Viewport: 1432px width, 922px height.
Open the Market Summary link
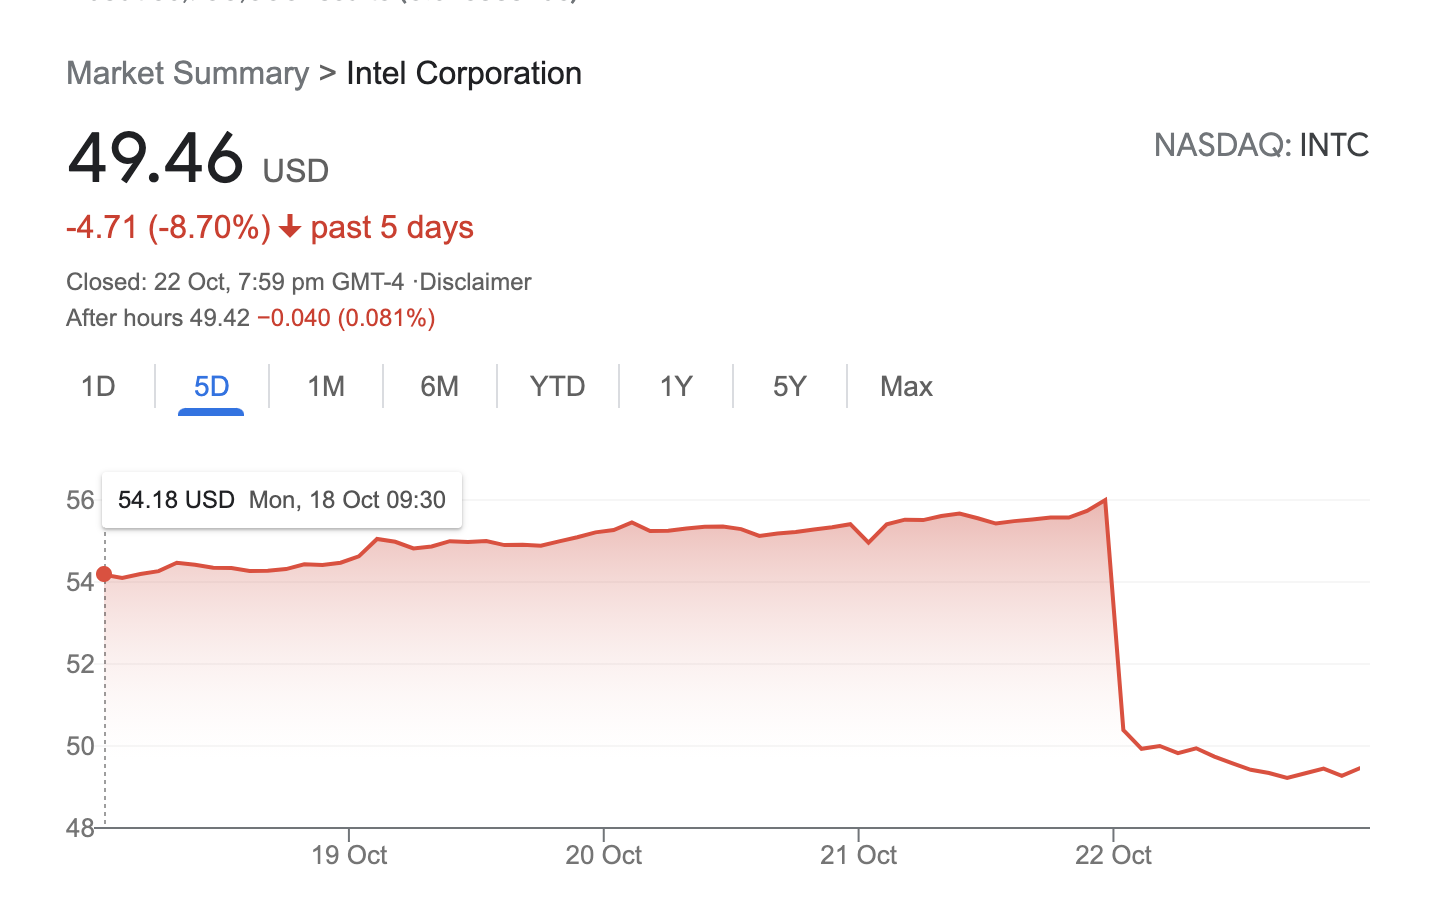point(187,74)
